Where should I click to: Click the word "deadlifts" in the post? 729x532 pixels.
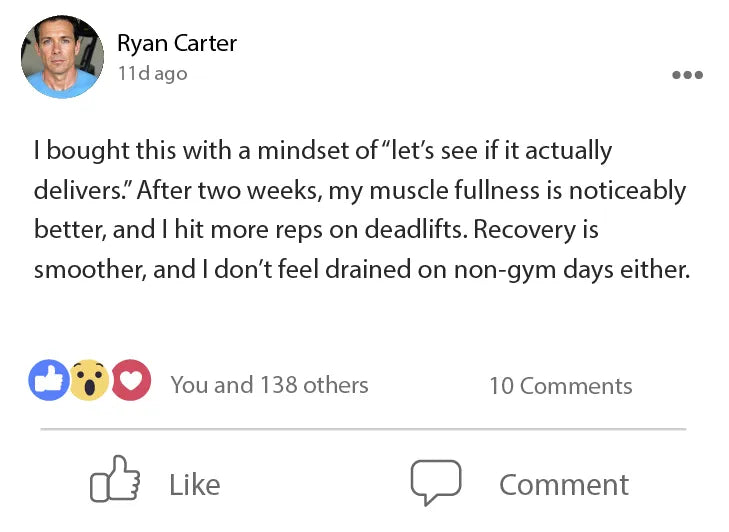click(x=416, y=229)
